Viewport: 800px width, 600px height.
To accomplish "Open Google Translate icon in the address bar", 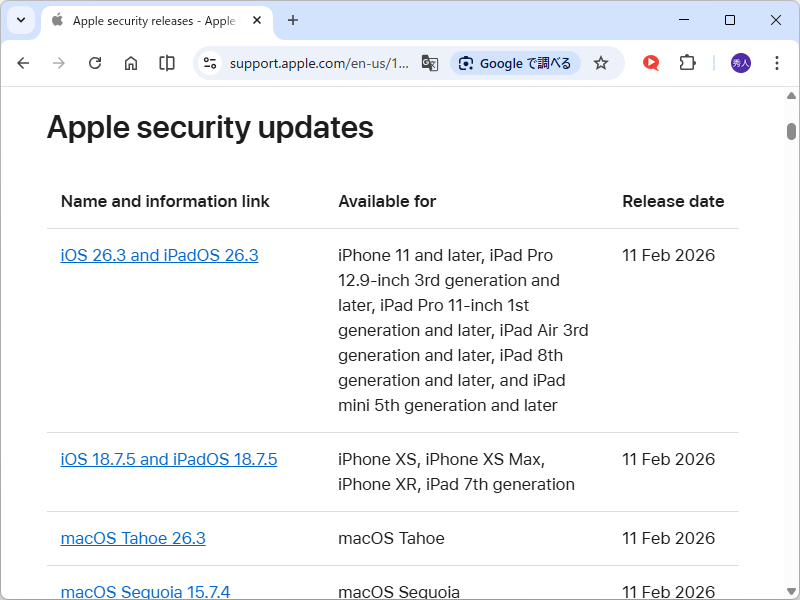I will (430, 62).
